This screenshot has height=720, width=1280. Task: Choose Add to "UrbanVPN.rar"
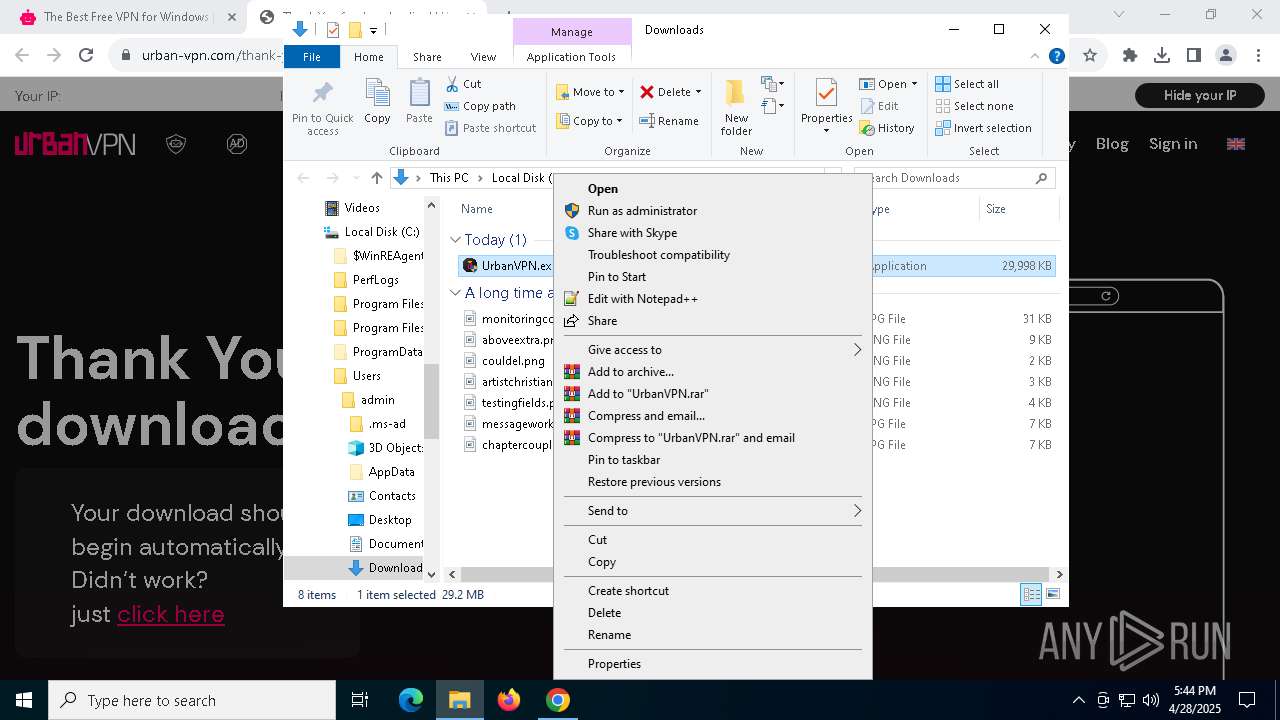click(712, 394)
